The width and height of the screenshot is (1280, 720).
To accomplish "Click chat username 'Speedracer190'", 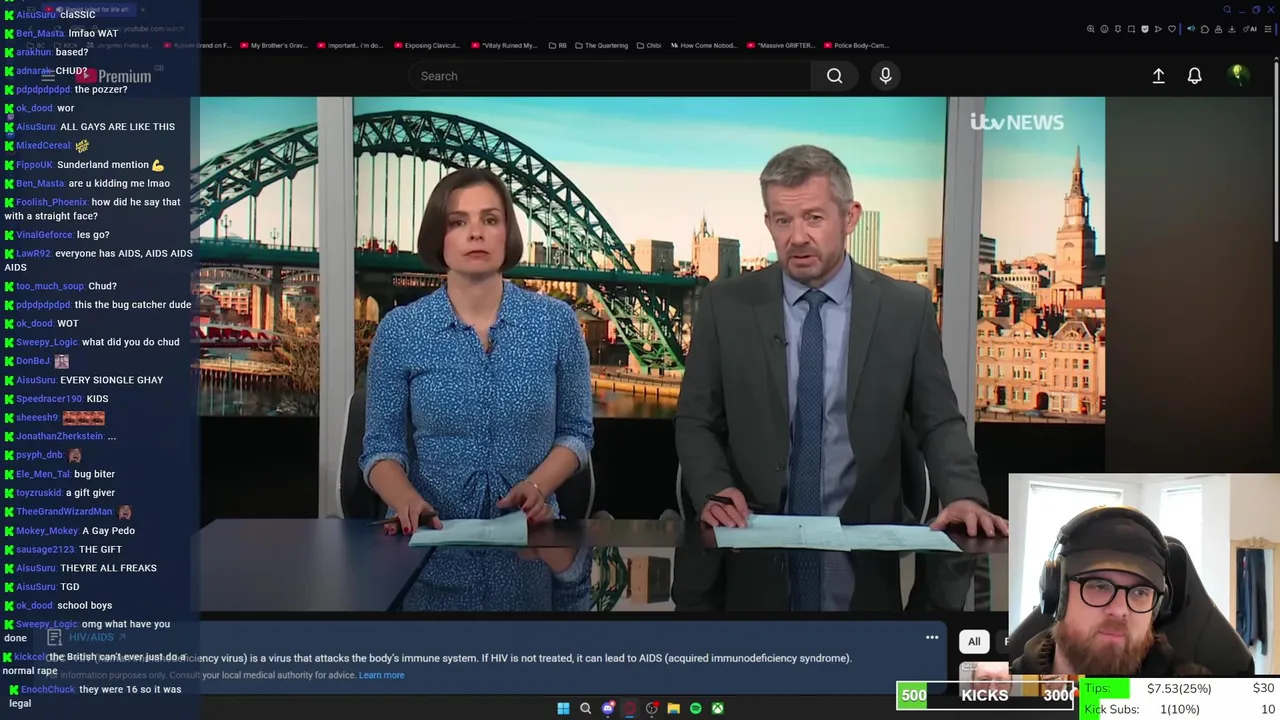I will (49, 399).
